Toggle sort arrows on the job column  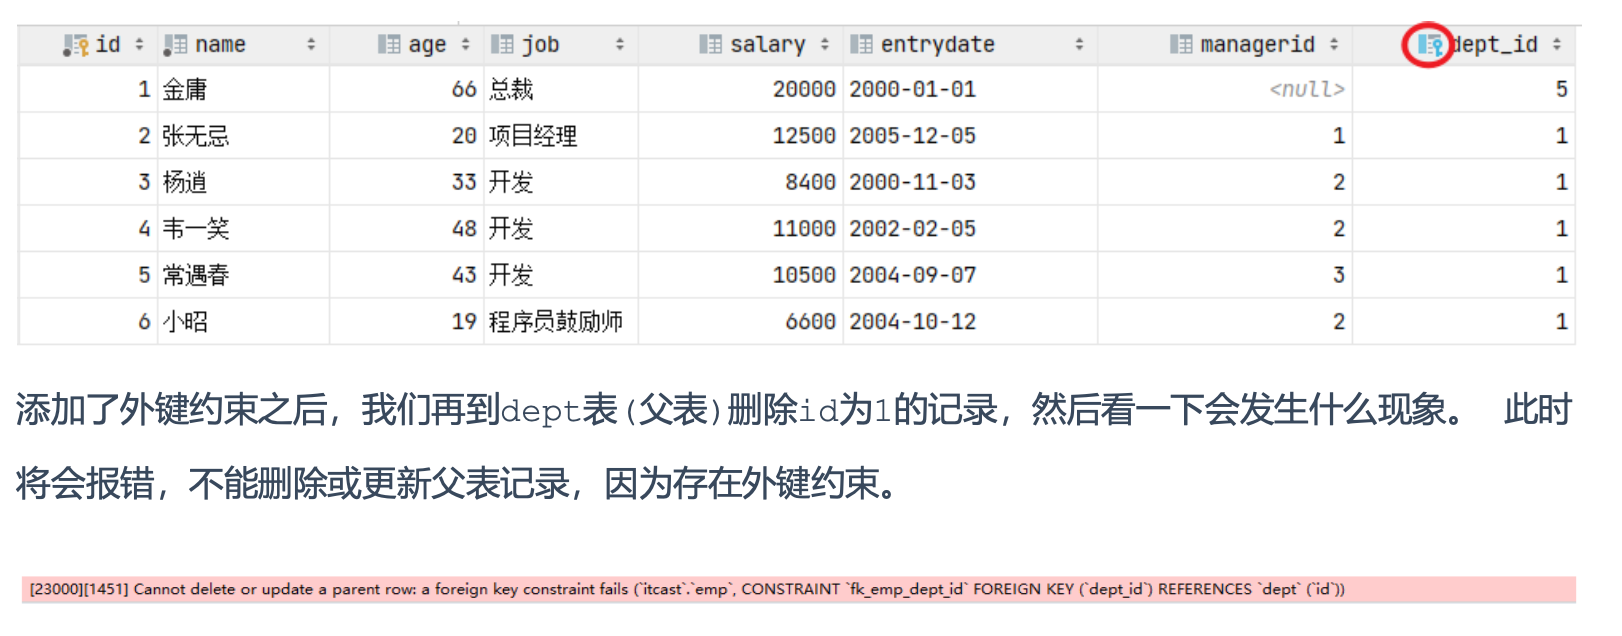(620, 44)
